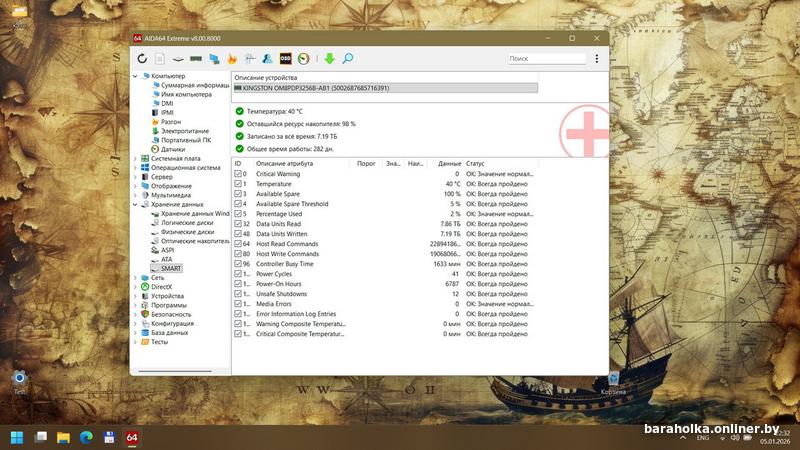
Task: Click the green download arrow icon
Action: click(x=329, y=59)
